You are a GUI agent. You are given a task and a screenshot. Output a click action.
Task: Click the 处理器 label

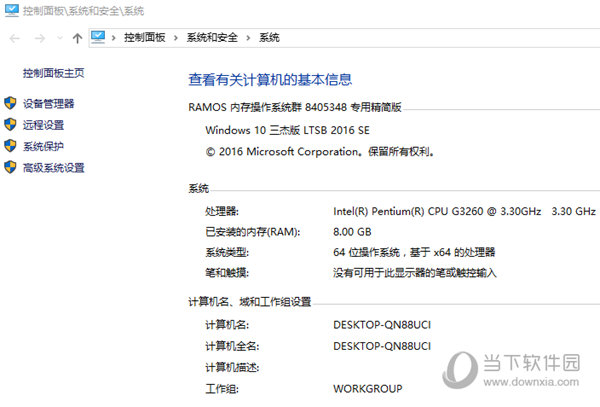pyautogui.click(x=222, y=212)
